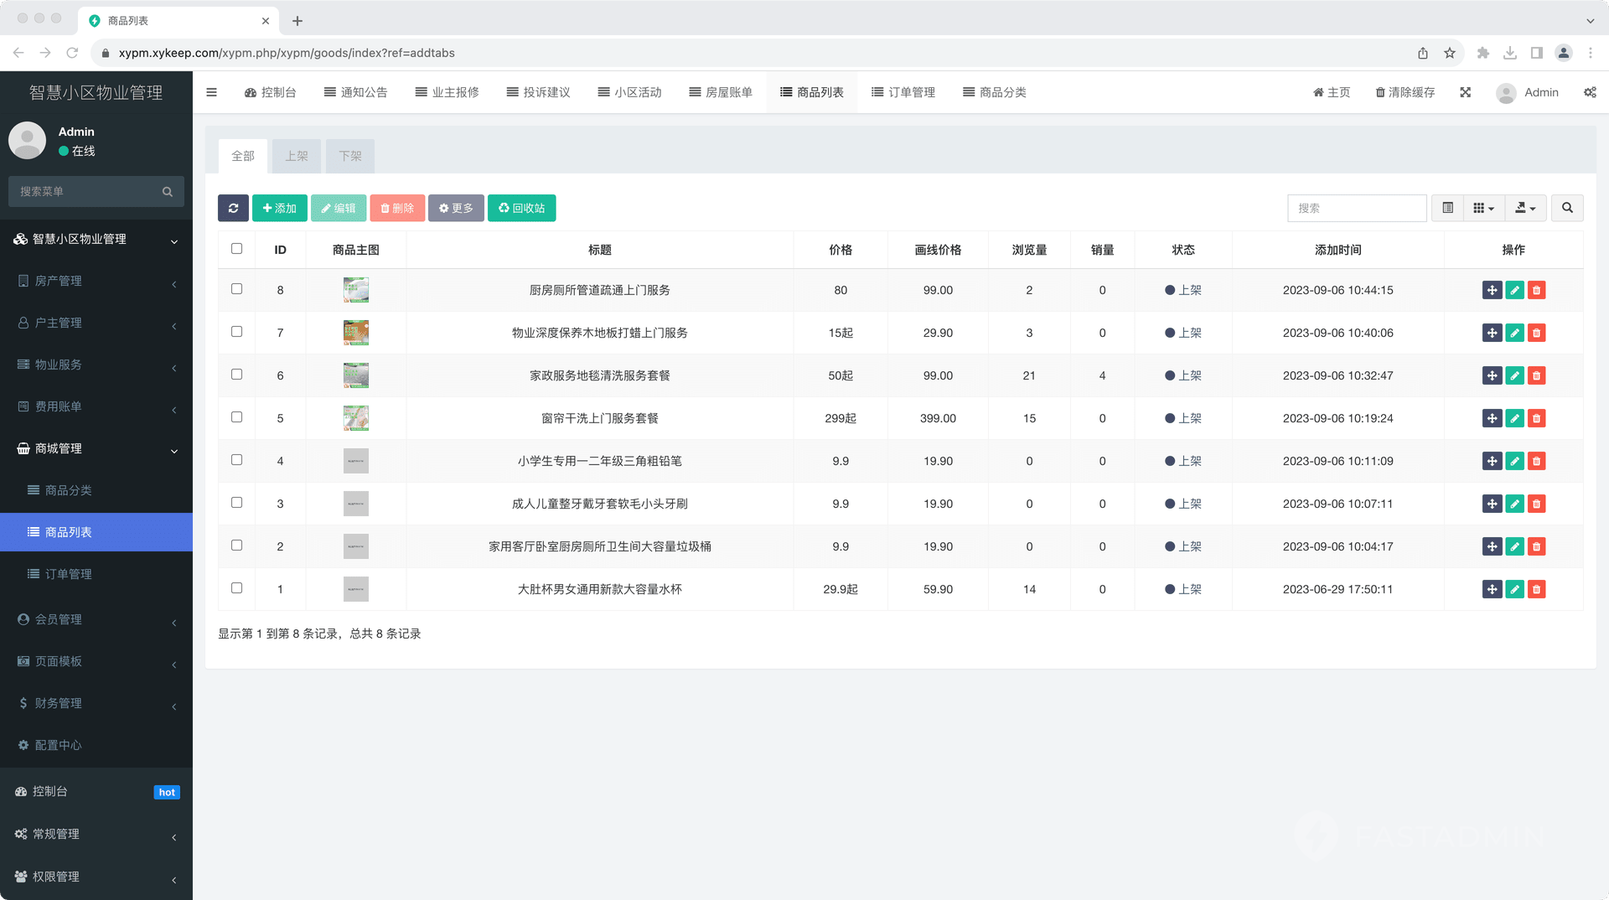This screenshot has width=1609, height=900.
Task: Check the select-all checkbox in table header
Action: [x=237, y=249]
